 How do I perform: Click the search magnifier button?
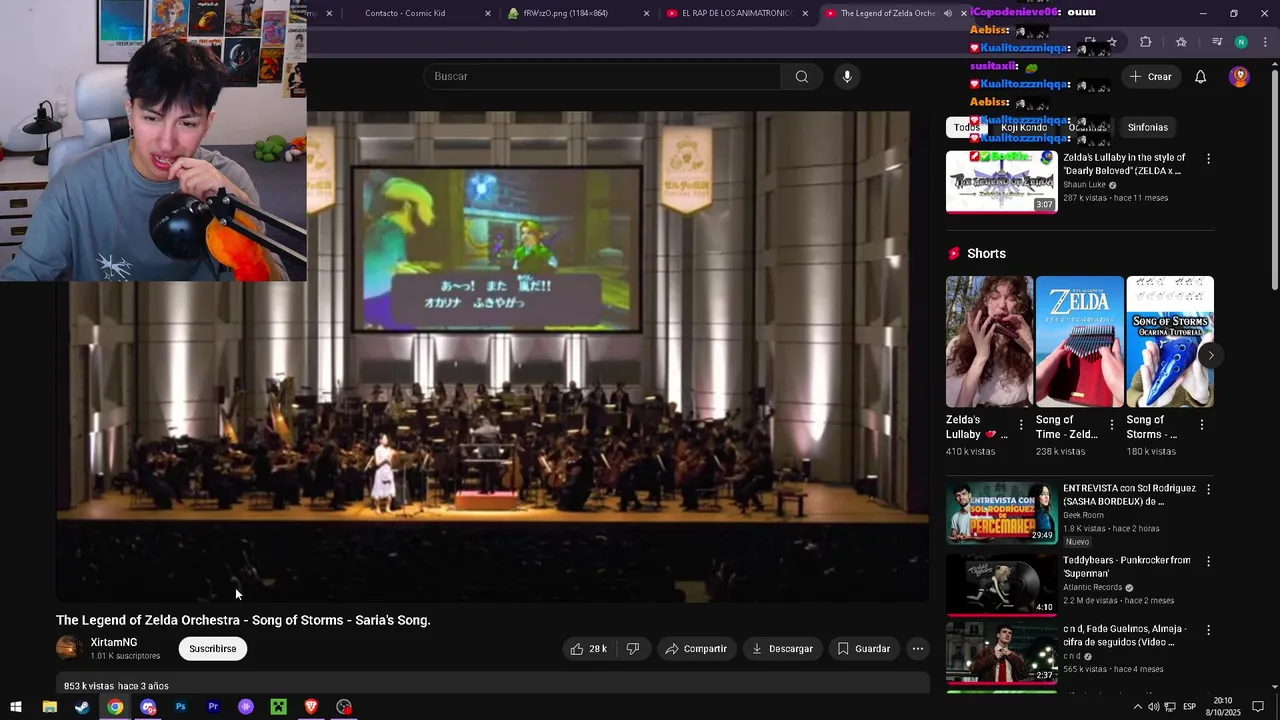click(x=801, y=77)
